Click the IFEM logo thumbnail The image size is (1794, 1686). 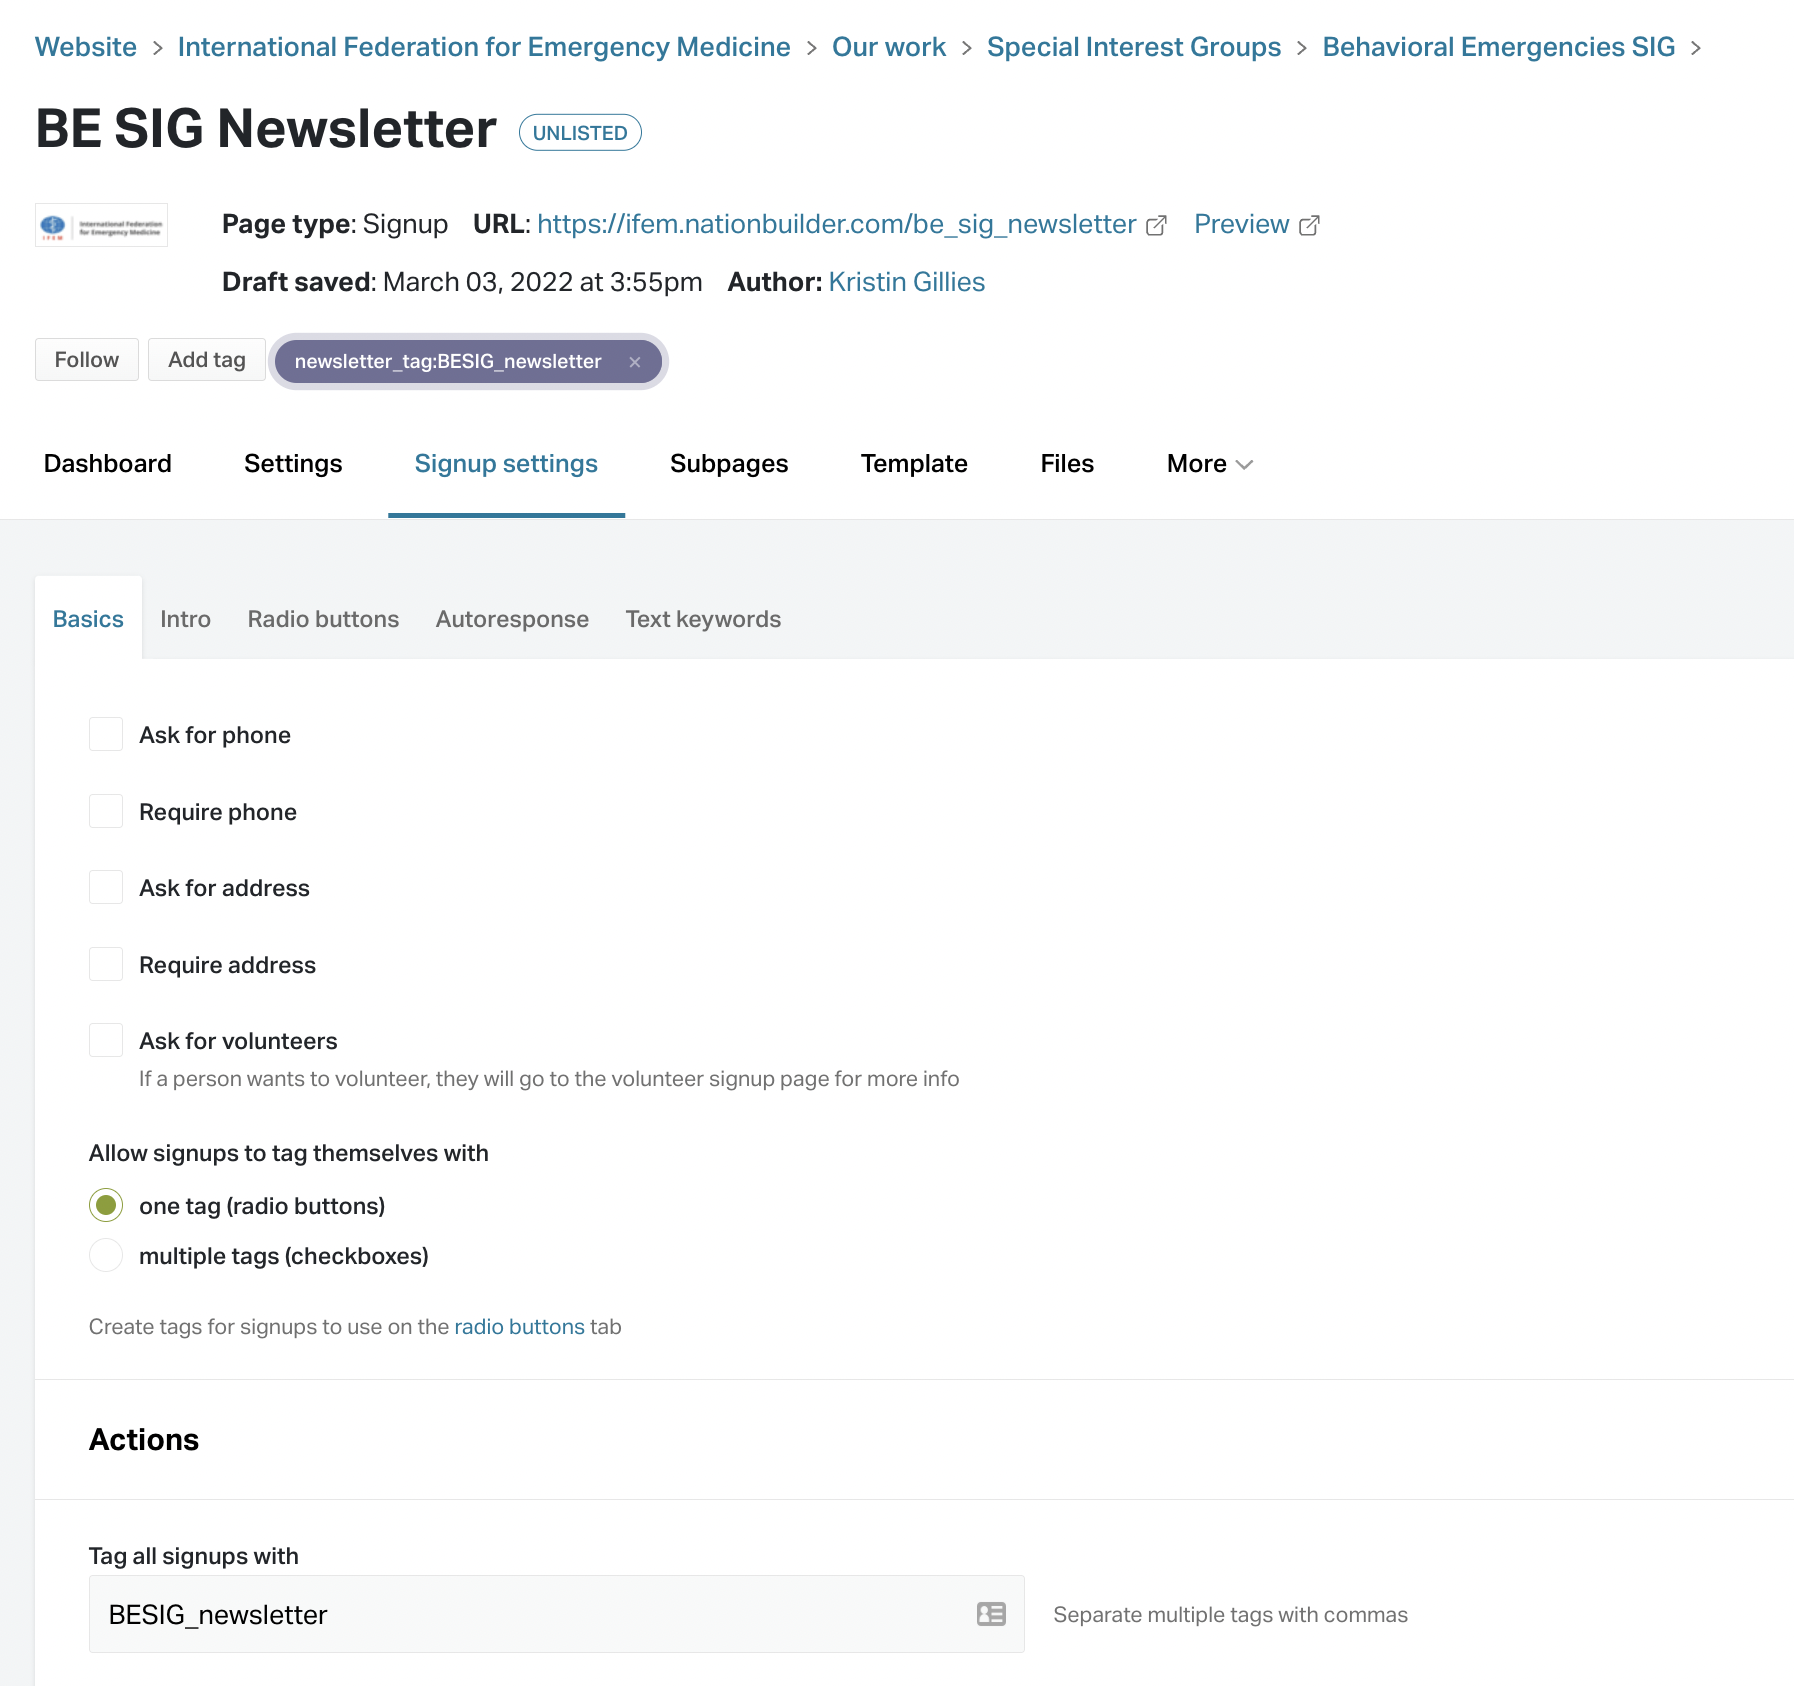coord(101,225)
